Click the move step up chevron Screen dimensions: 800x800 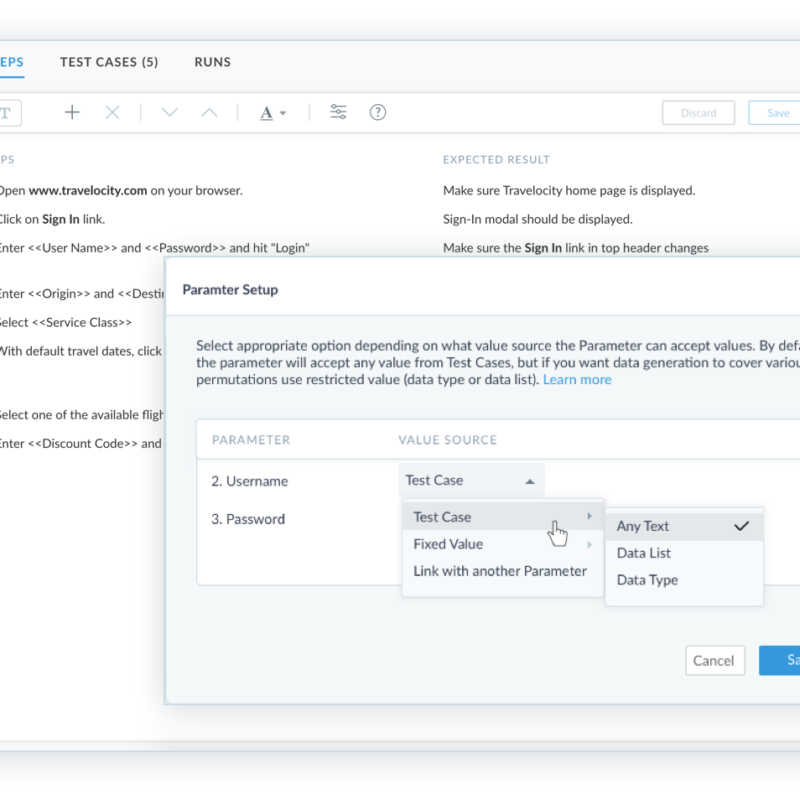click(x=209, y=113)
